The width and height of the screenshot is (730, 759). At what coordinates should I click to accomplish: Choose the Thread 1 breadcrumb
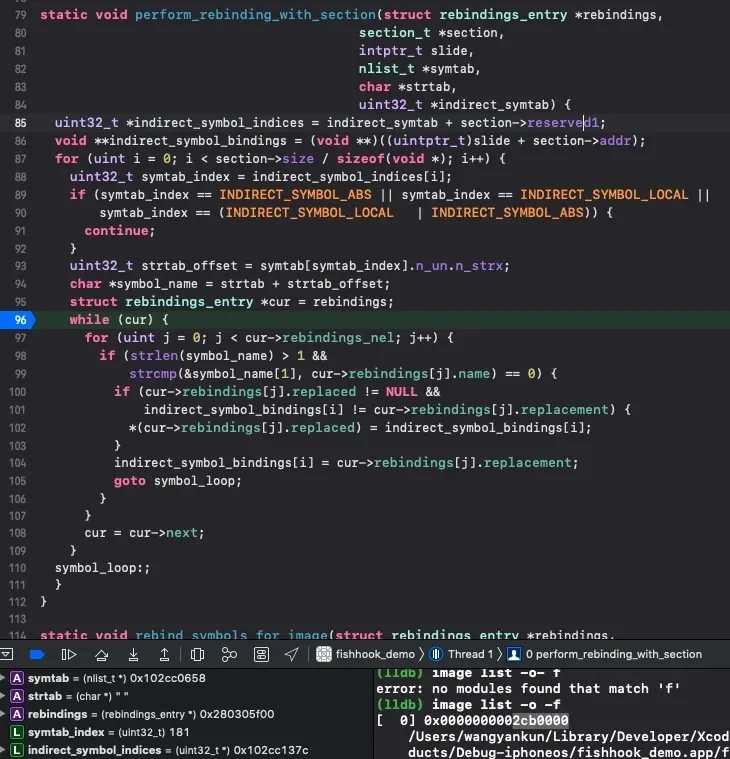coord(470,654)
